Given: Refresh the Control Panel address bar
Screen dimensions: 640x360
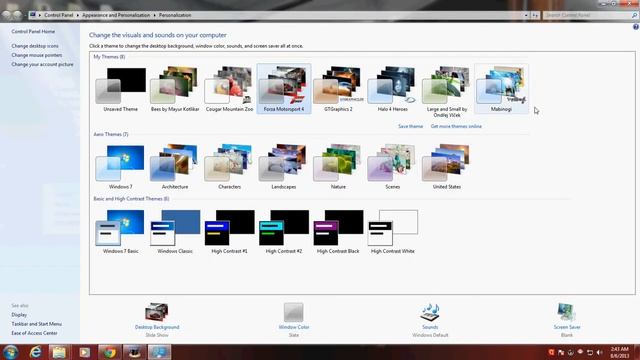Looking at the screenshot, I should coord(535,15).
